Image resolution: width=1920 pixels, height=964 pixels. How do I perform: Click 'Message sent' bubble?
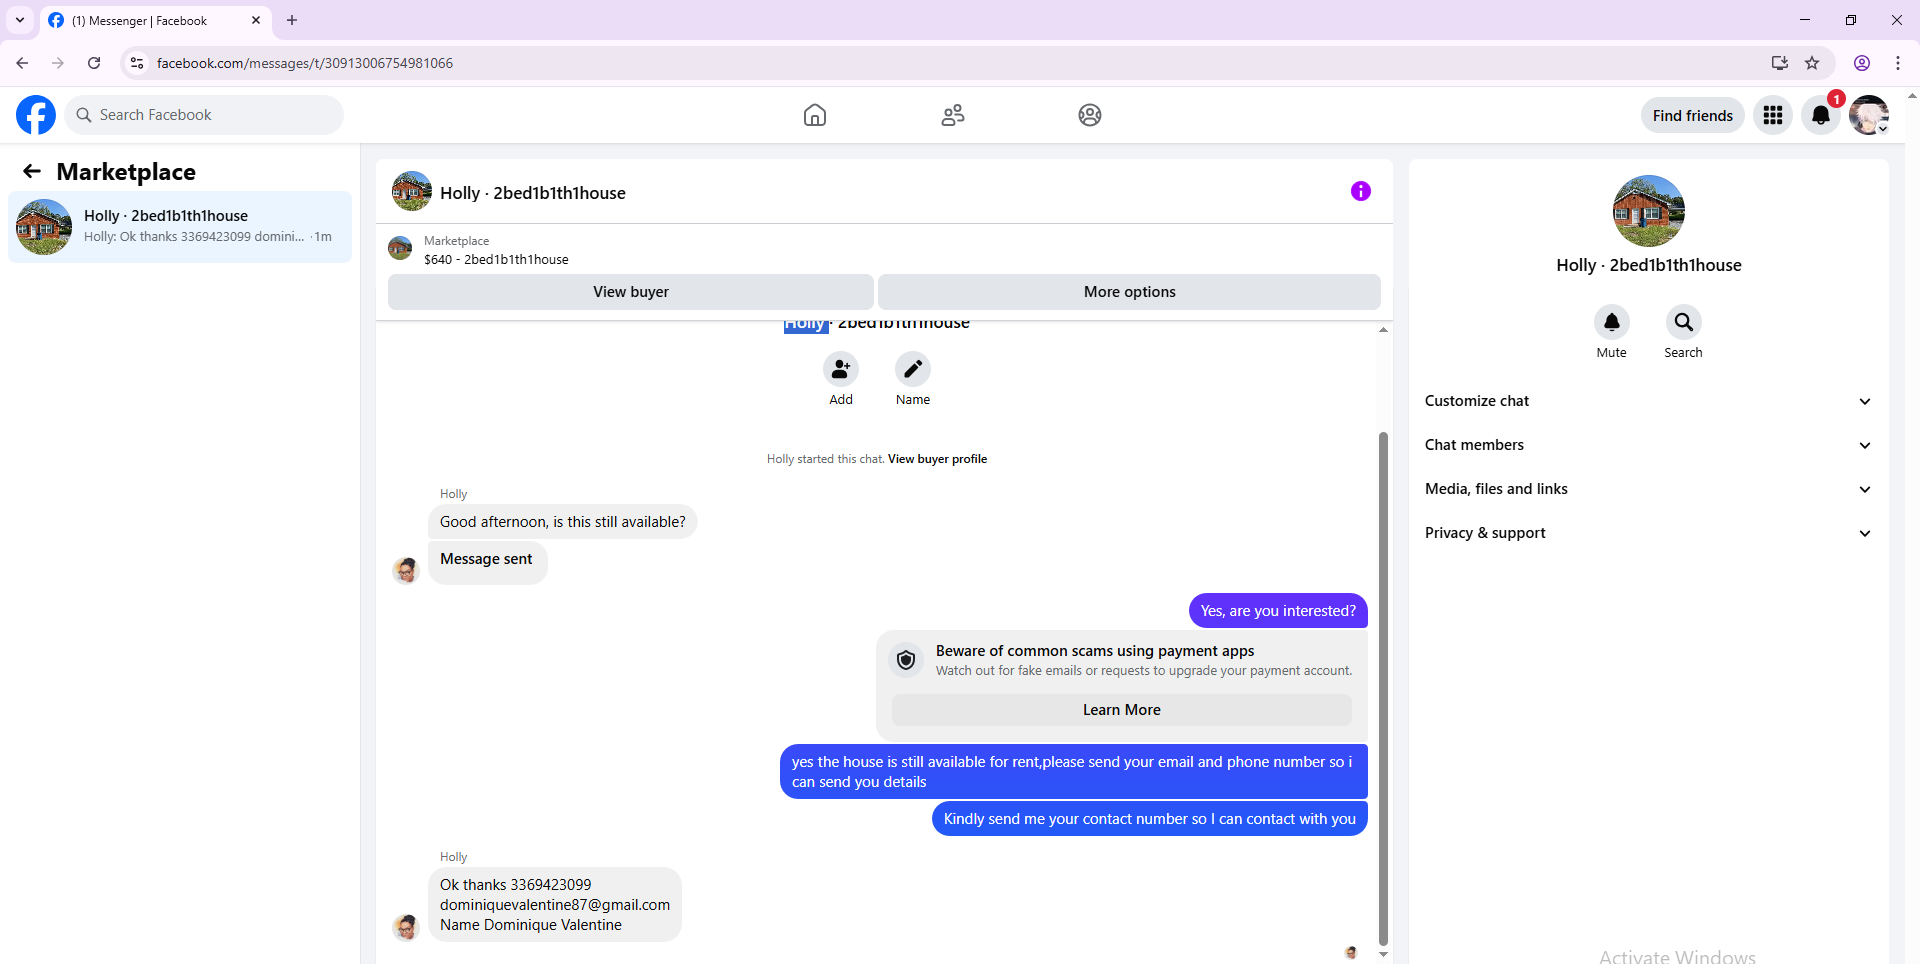click(487, 562)
